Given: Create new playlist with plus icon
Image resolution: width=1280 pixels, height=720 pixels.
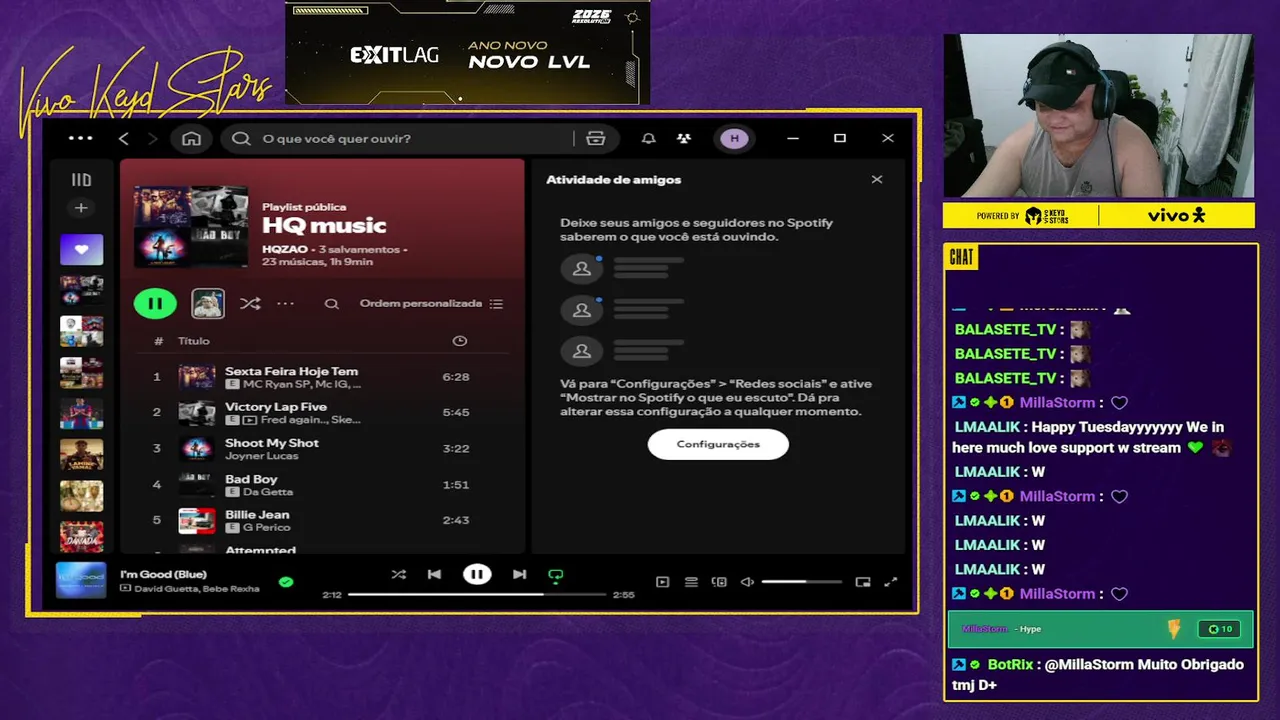Looking at the screenshot, I should tap(81, 208).
